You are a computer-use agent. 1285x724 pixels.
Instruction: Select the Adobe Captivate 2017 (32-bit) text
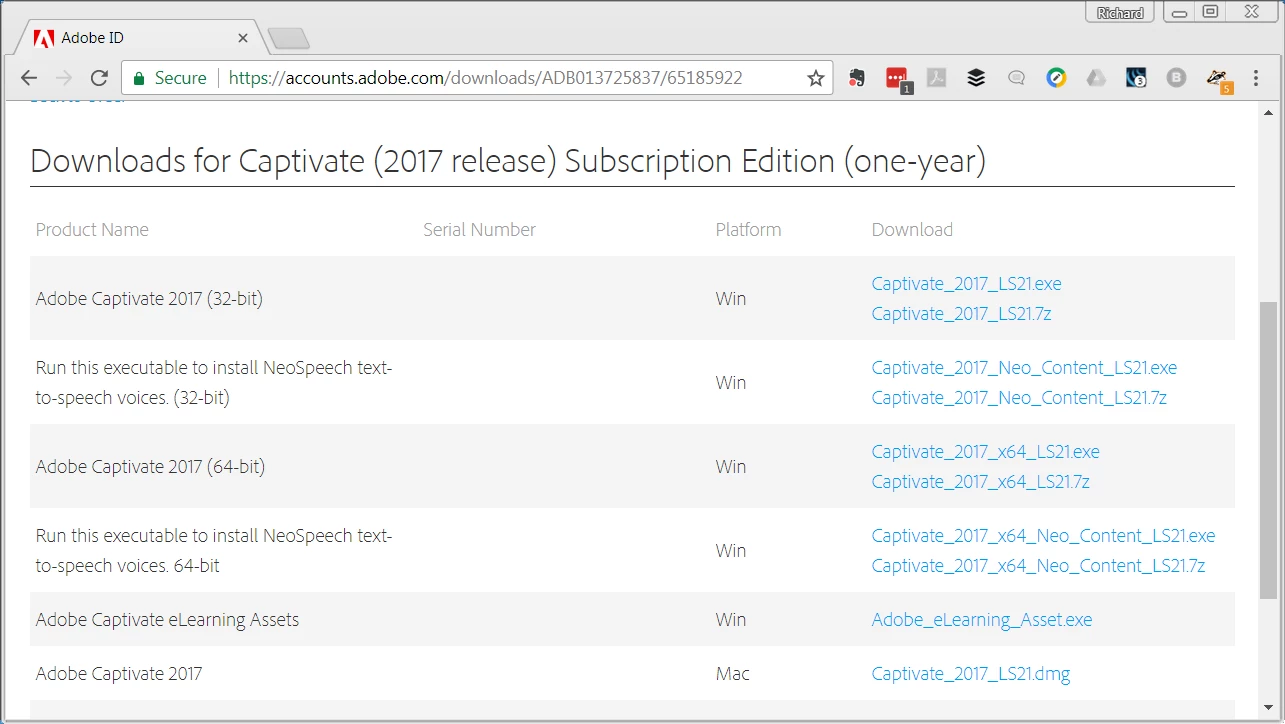(149, 299)
